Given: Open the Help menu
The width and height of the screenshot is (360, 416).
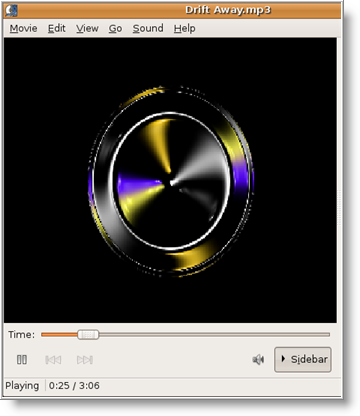Looking at the screenshot, I should [184, 29].
